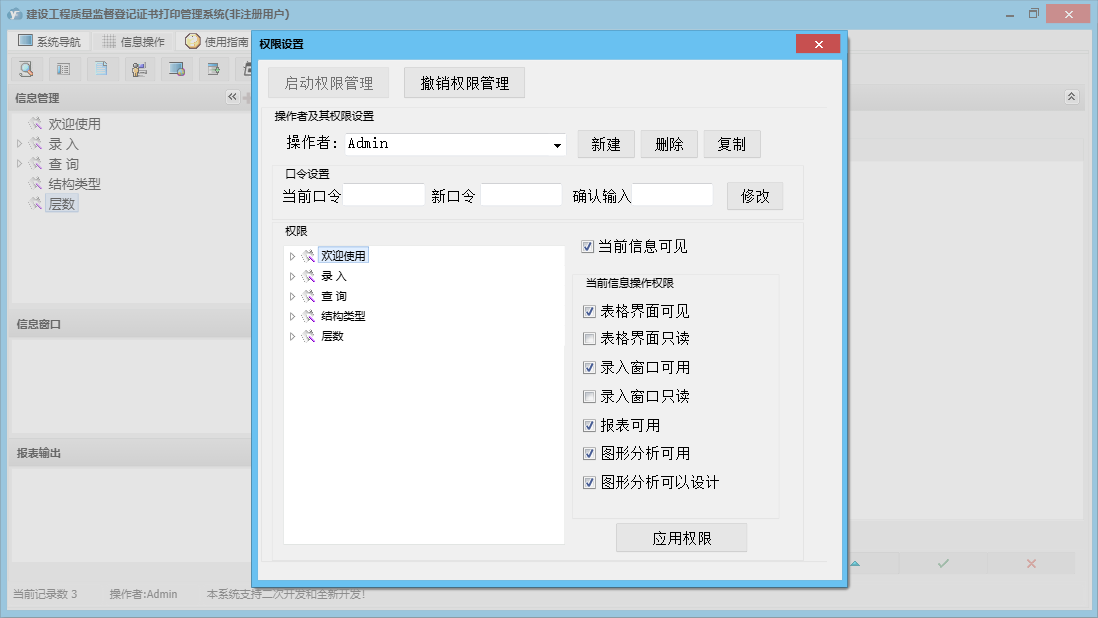Expand 结构类型 node in the 权限 tree
Image resolution: width=1098 pixels, height=618 pixels.
tap(292, 316)
